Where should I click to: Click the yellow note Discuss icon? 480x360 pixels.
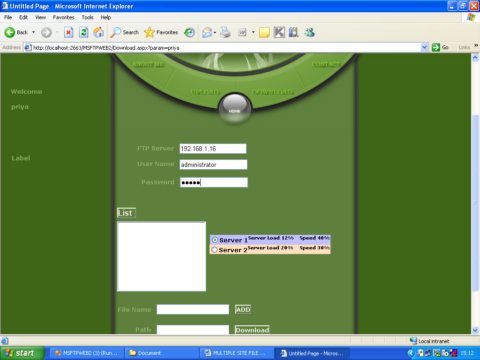click(264, 32)
